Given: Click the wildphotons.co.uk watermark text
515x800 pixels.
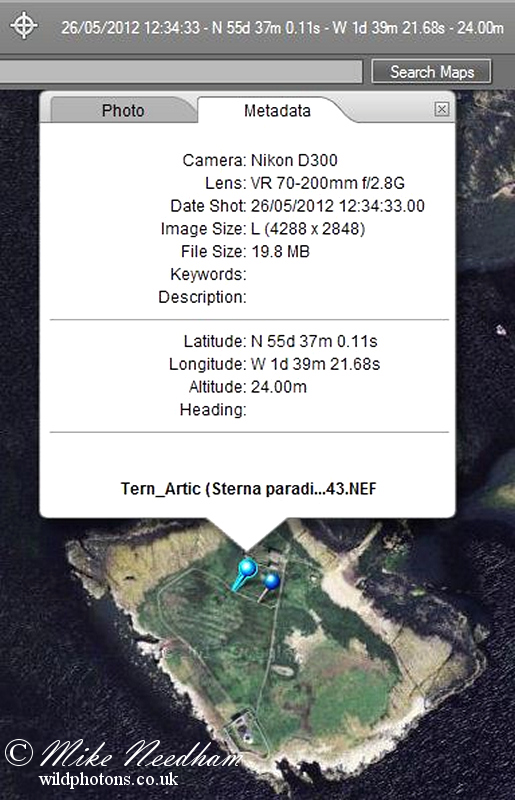Looking at the screenshot, I should tap(108, 779).
